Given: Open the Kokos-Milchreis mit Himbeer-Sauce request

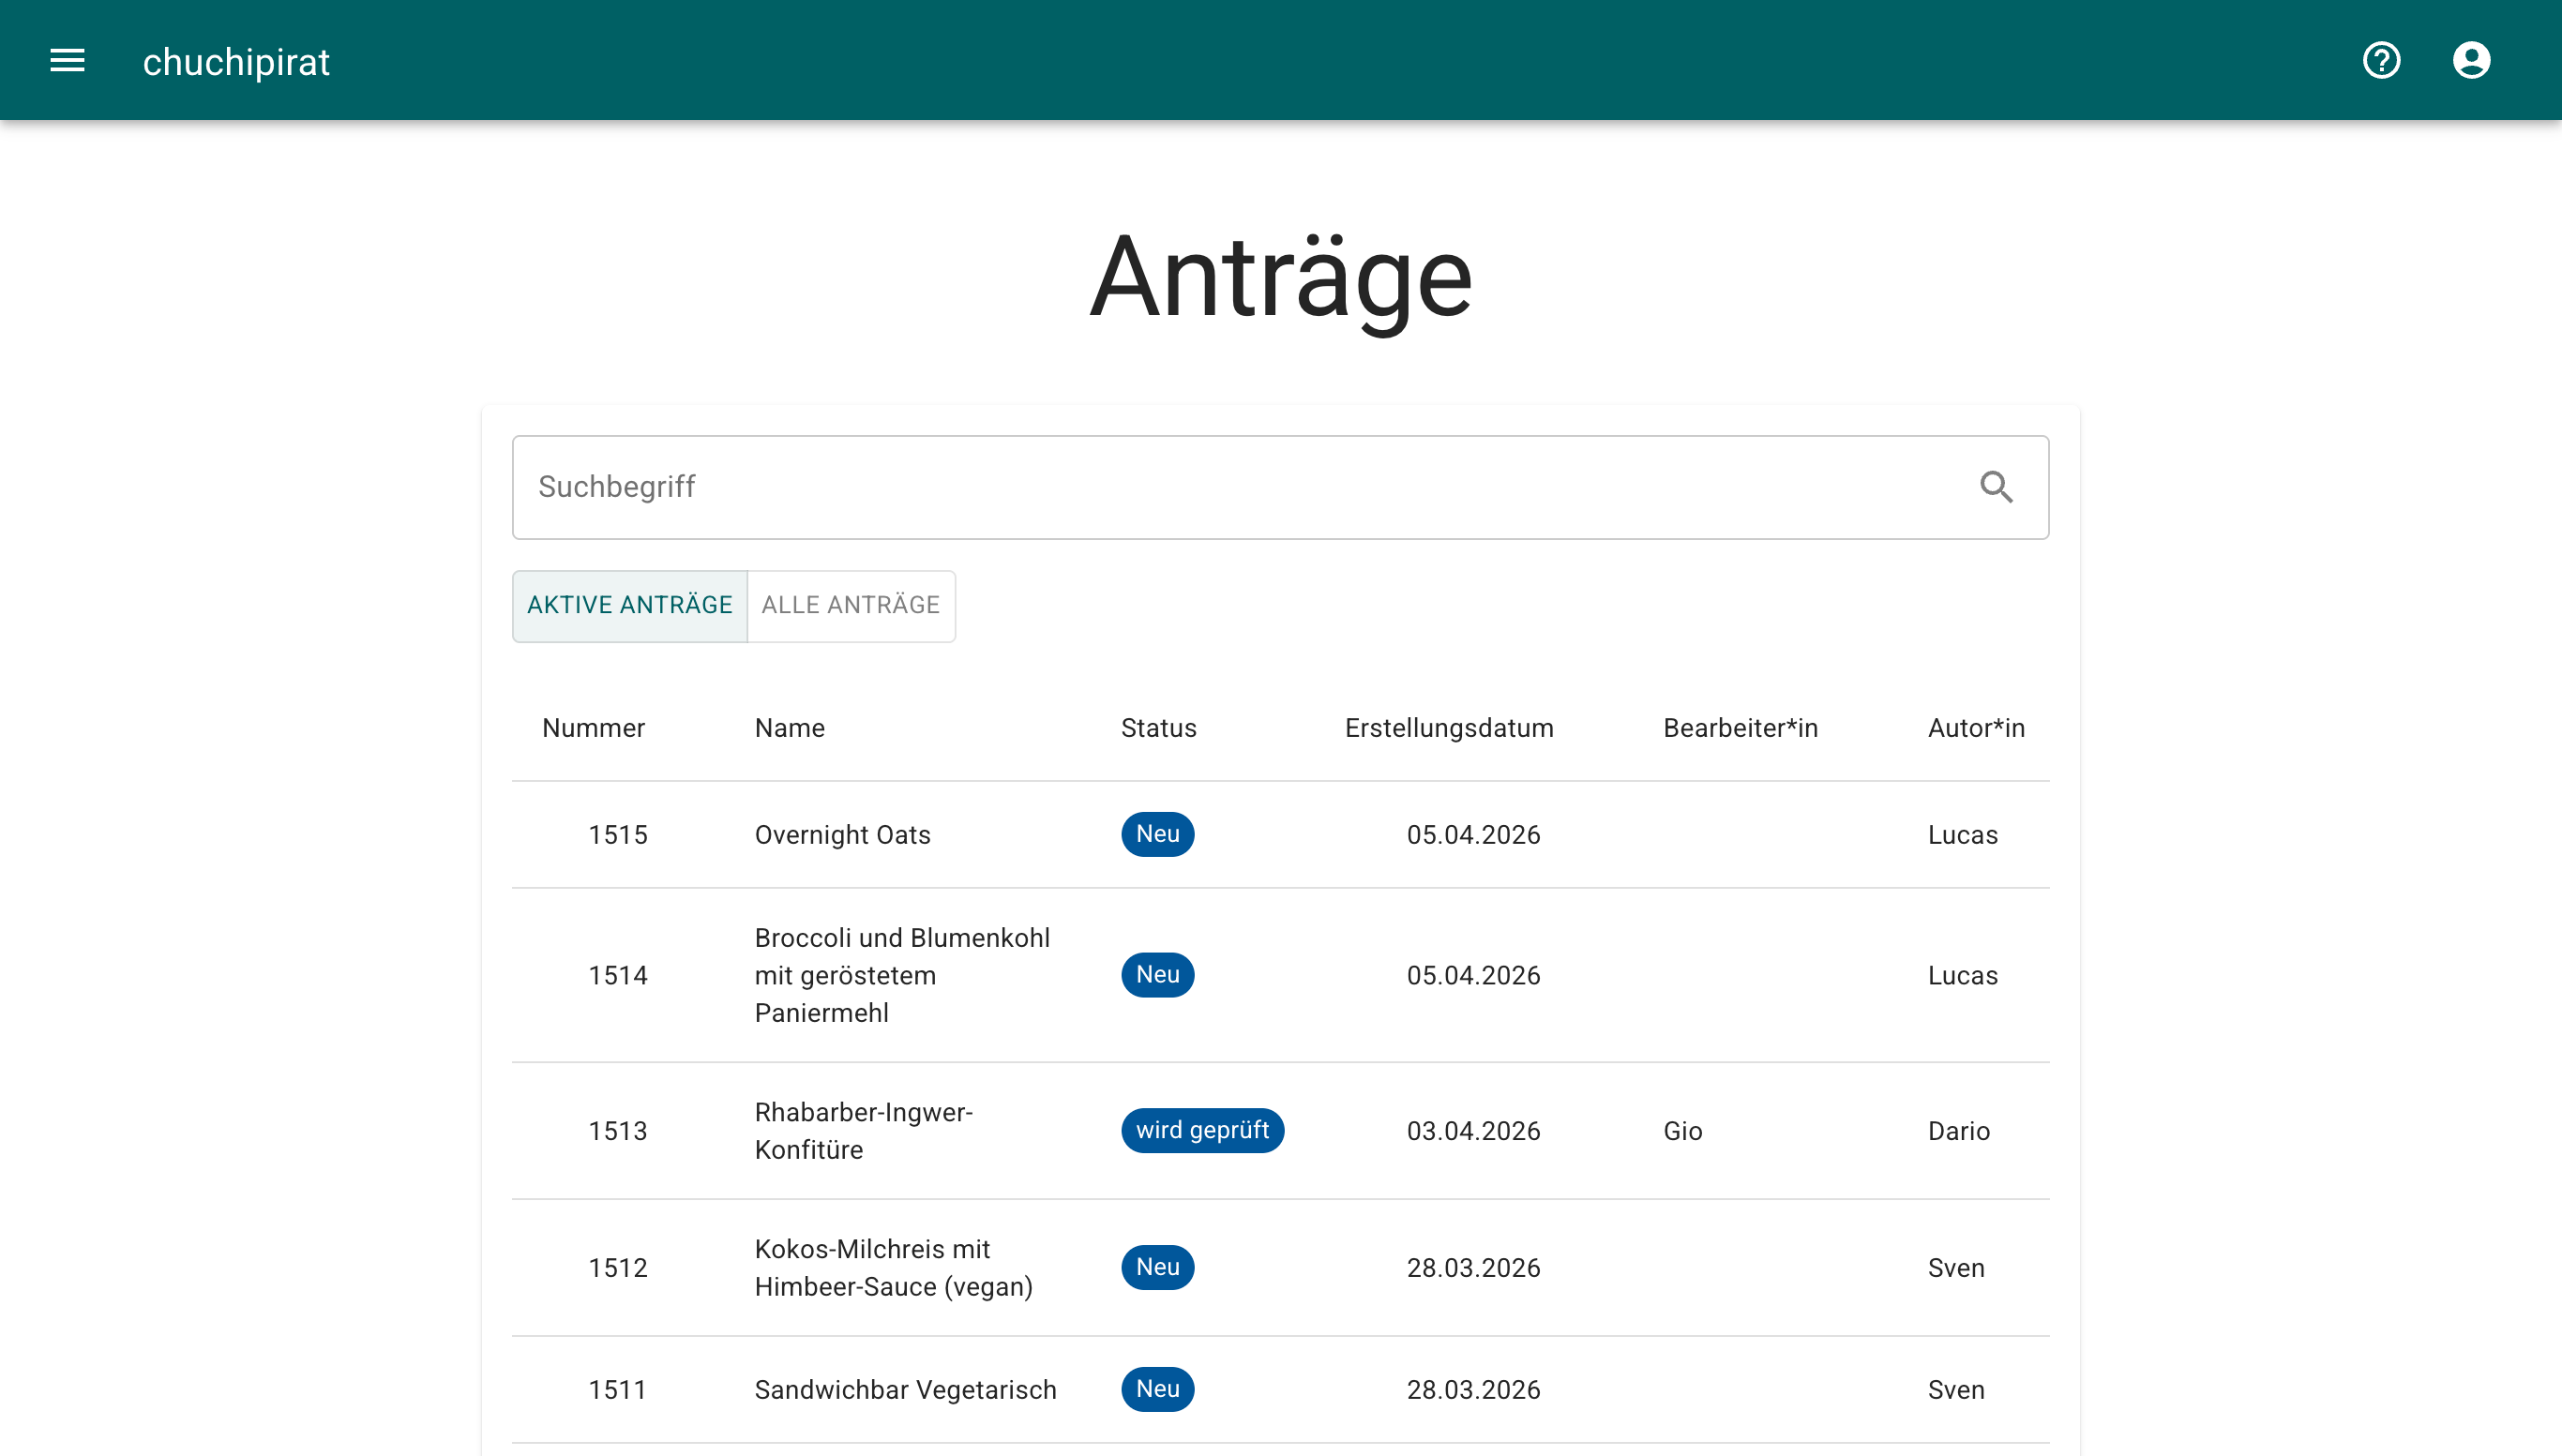Looking at the screenshot, I should (894, 1268).
